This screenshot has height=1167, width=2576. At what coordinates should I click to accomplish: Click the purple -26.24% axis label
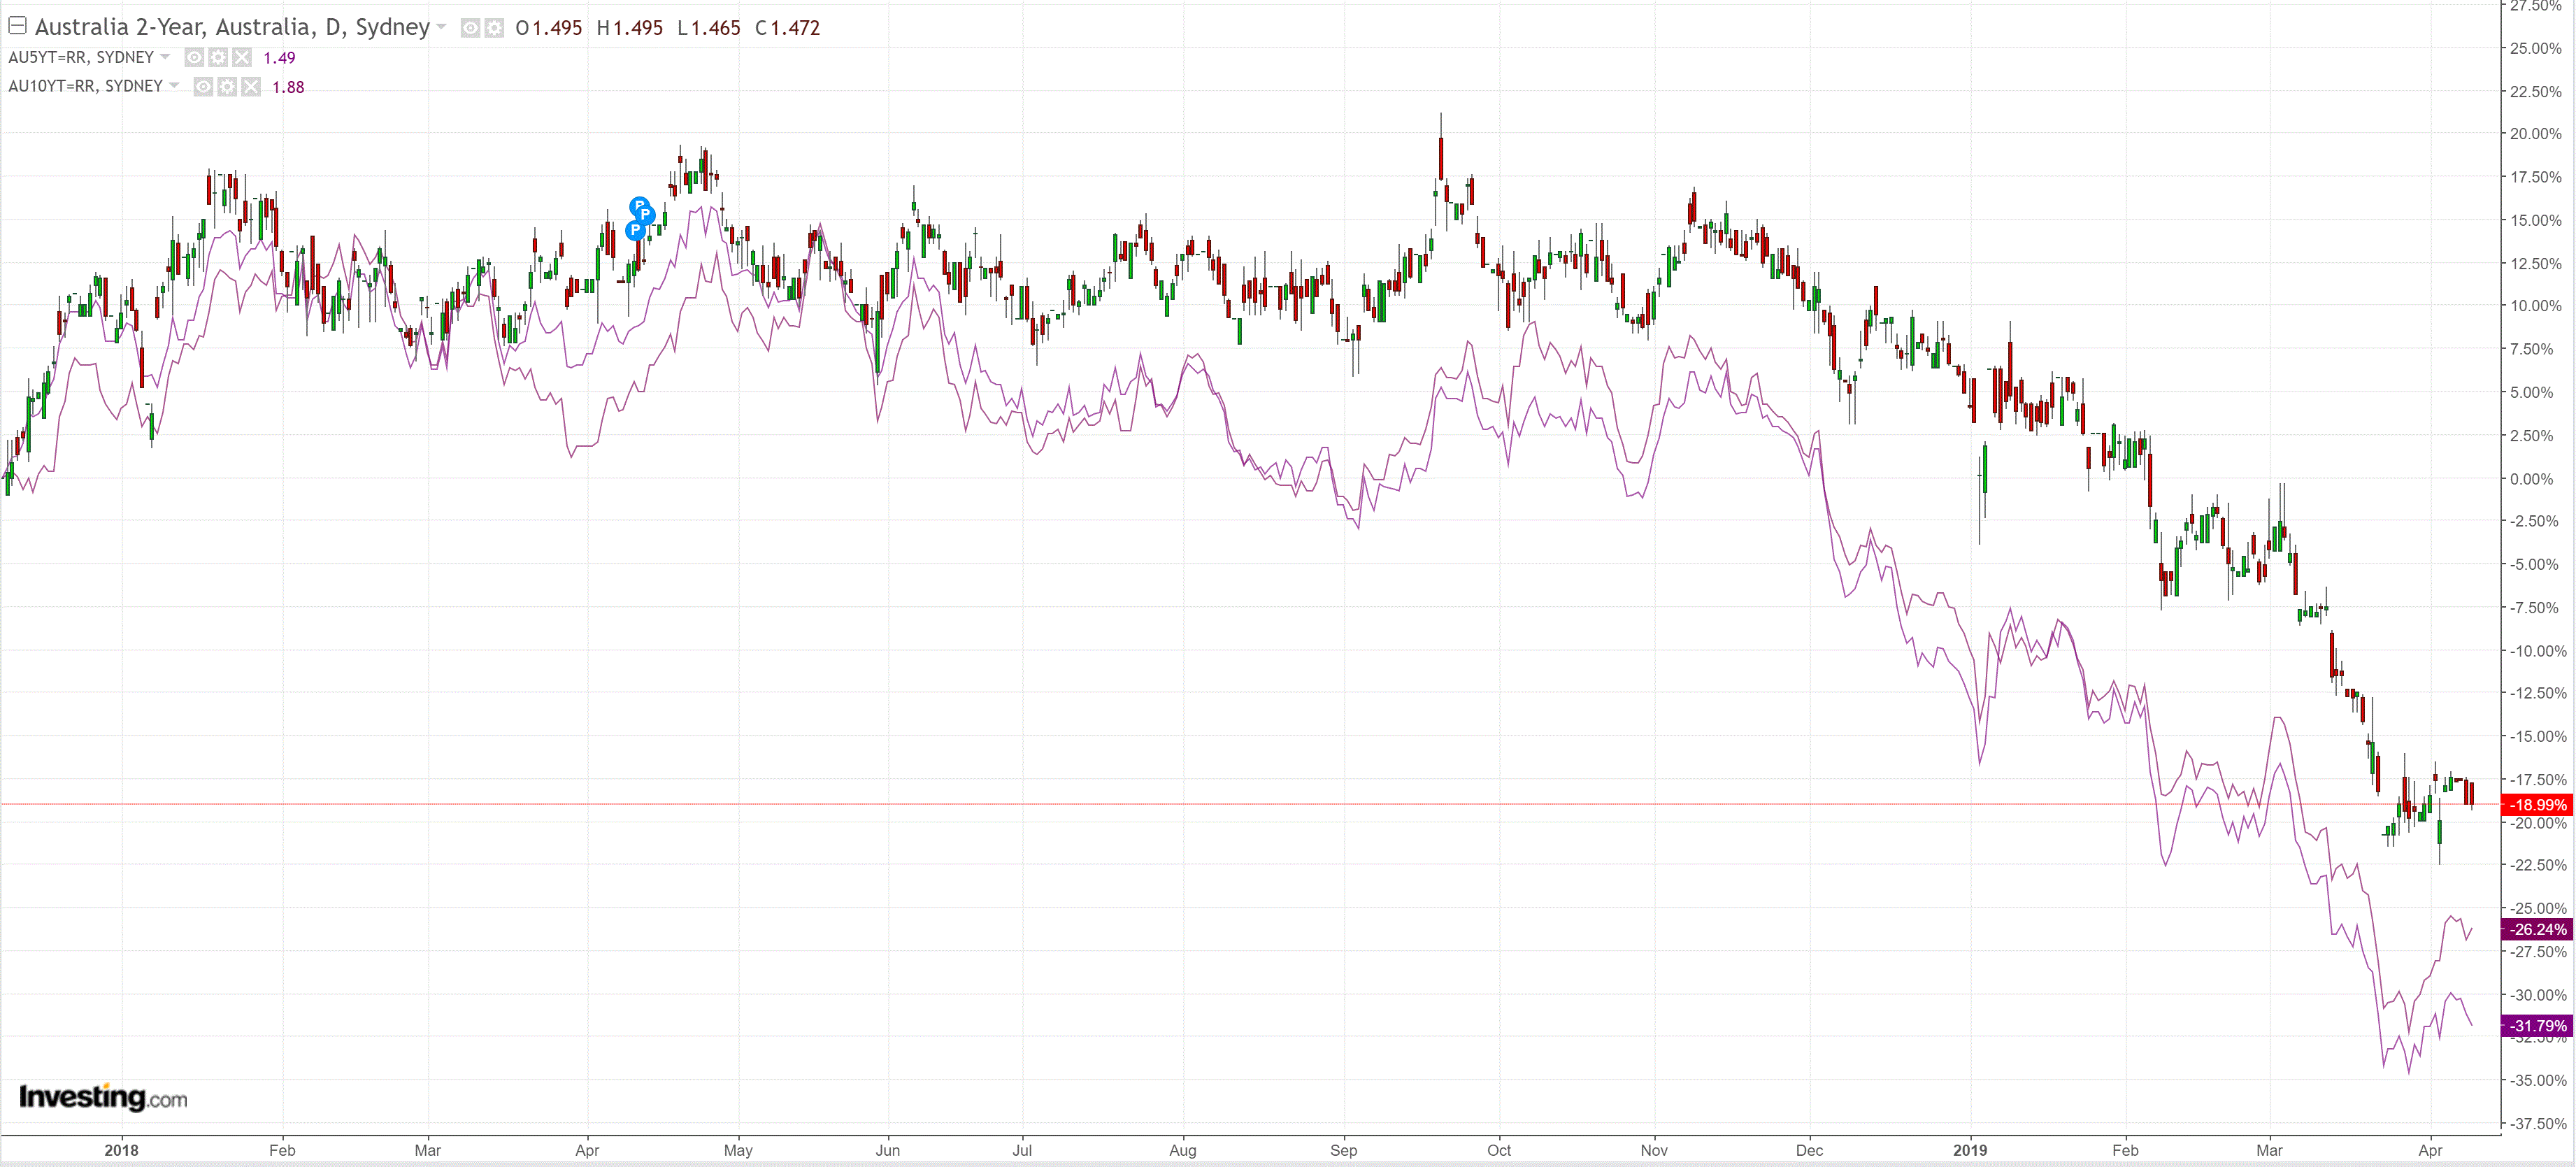[x=2537, y=929]
